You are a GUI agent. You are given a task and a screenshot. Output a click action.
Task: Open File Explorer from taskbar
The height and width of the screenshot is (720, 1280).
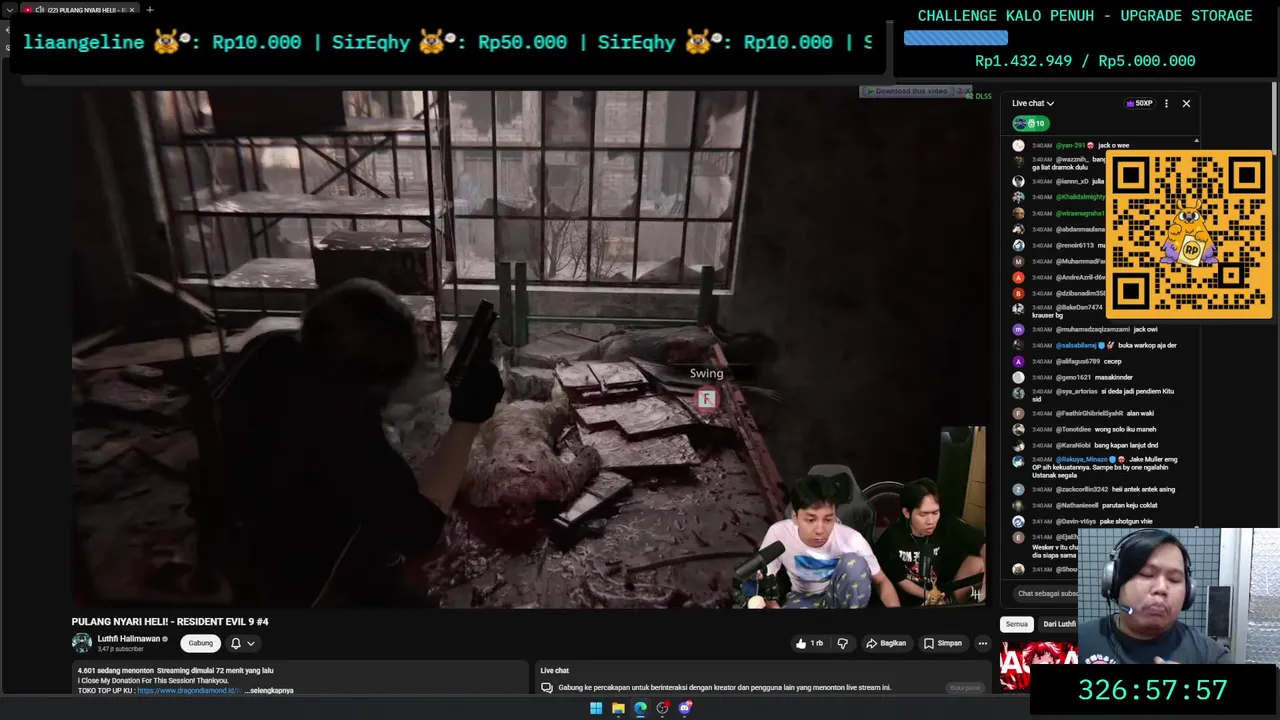[x=618, y=708]
